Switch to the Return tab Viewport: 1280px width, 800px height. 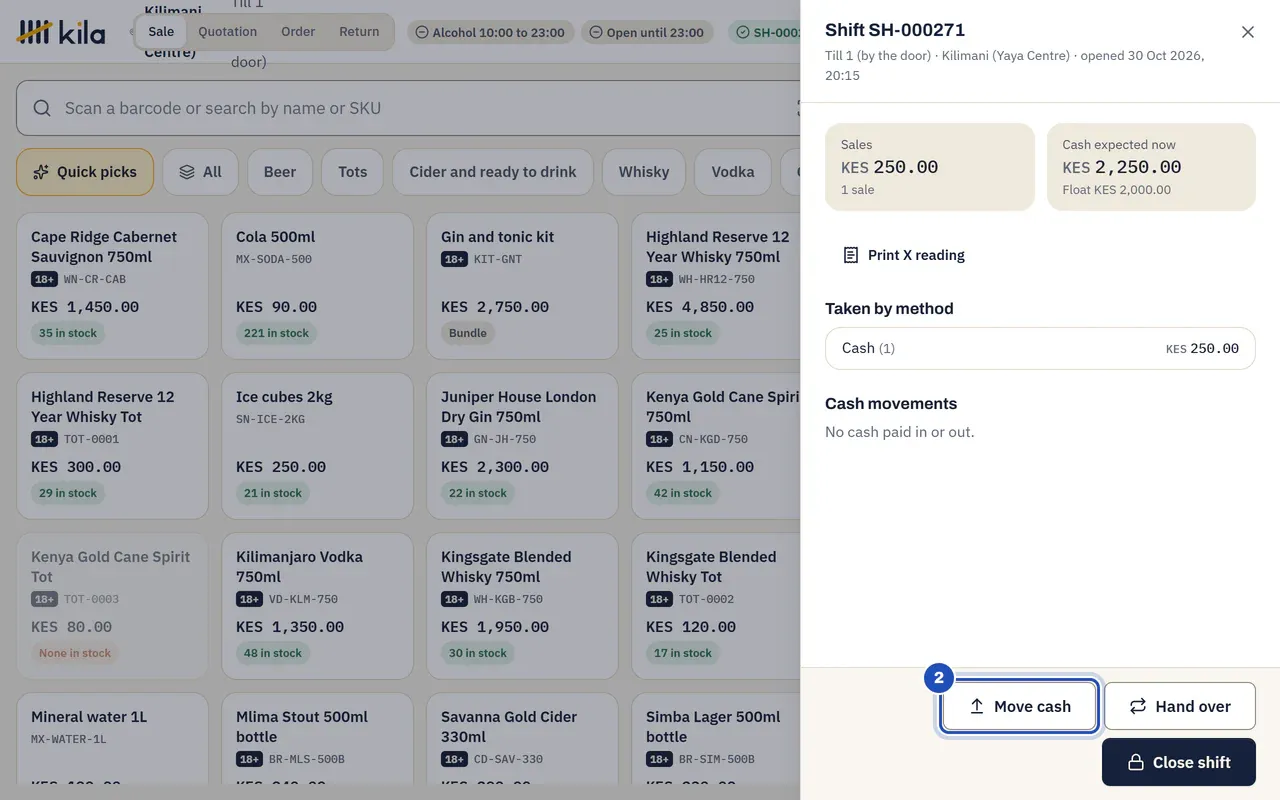coord(359,31)
